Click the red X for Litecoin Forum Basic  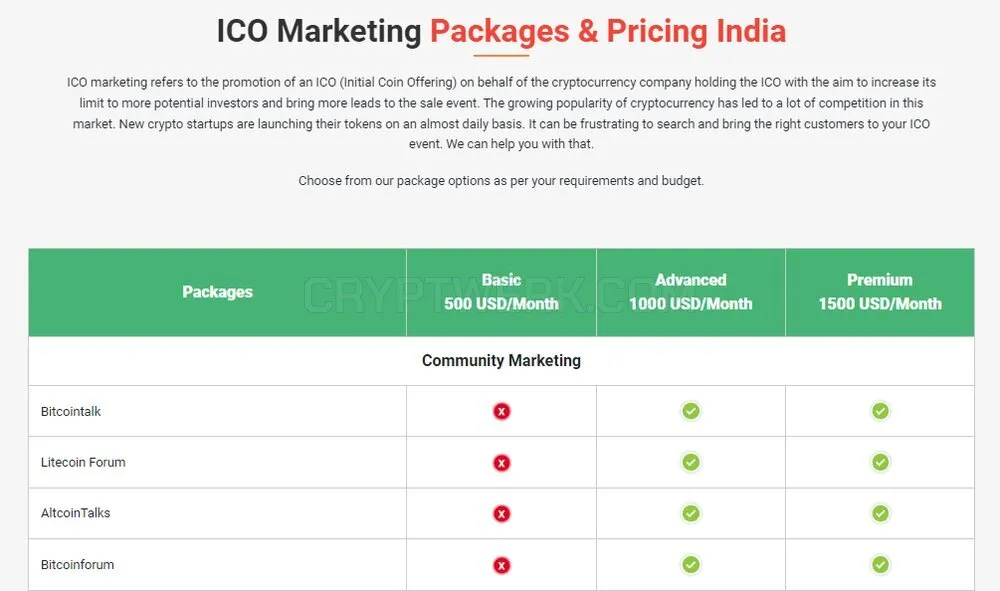[501, 463]
